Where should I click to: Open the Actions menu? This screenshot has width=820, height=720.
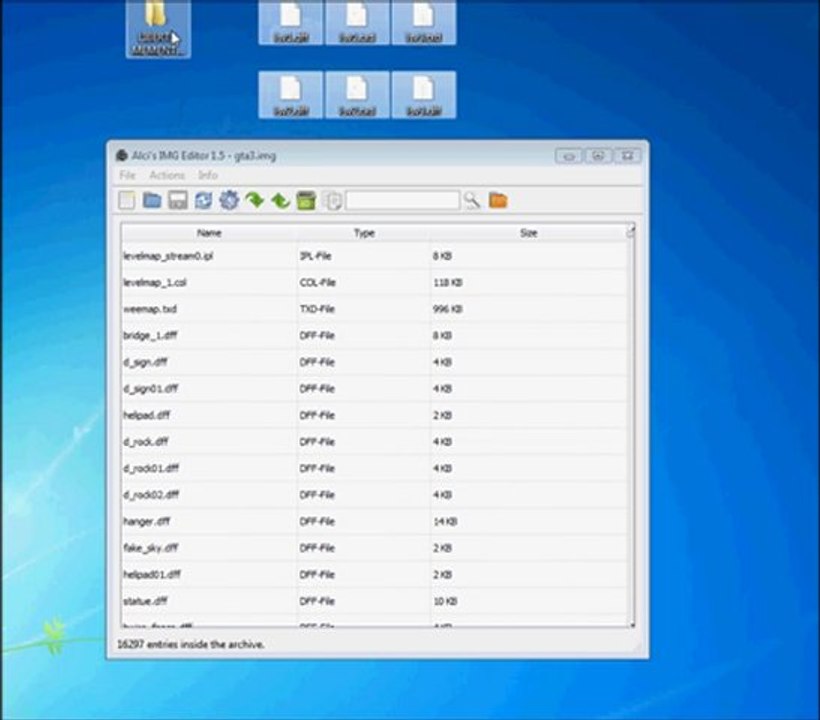(x=167, y=175)
